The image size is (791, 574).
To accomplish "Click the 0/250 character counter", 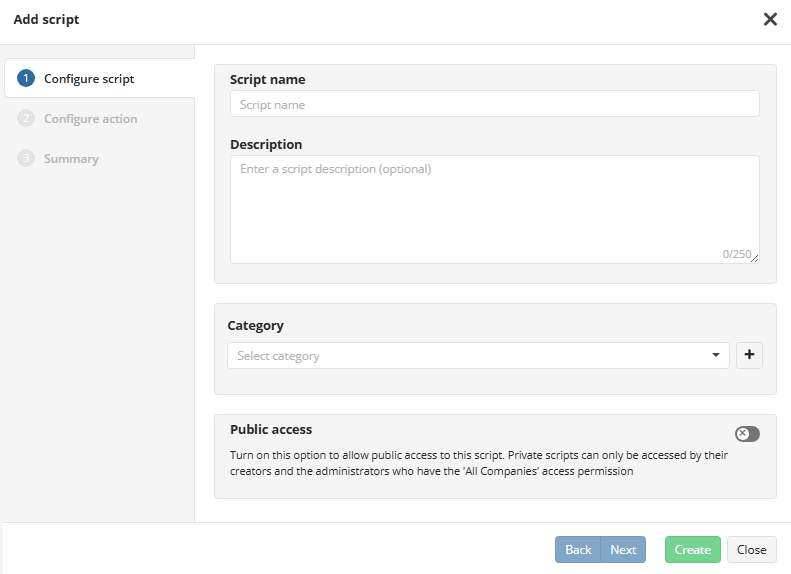I will point(735,254).
